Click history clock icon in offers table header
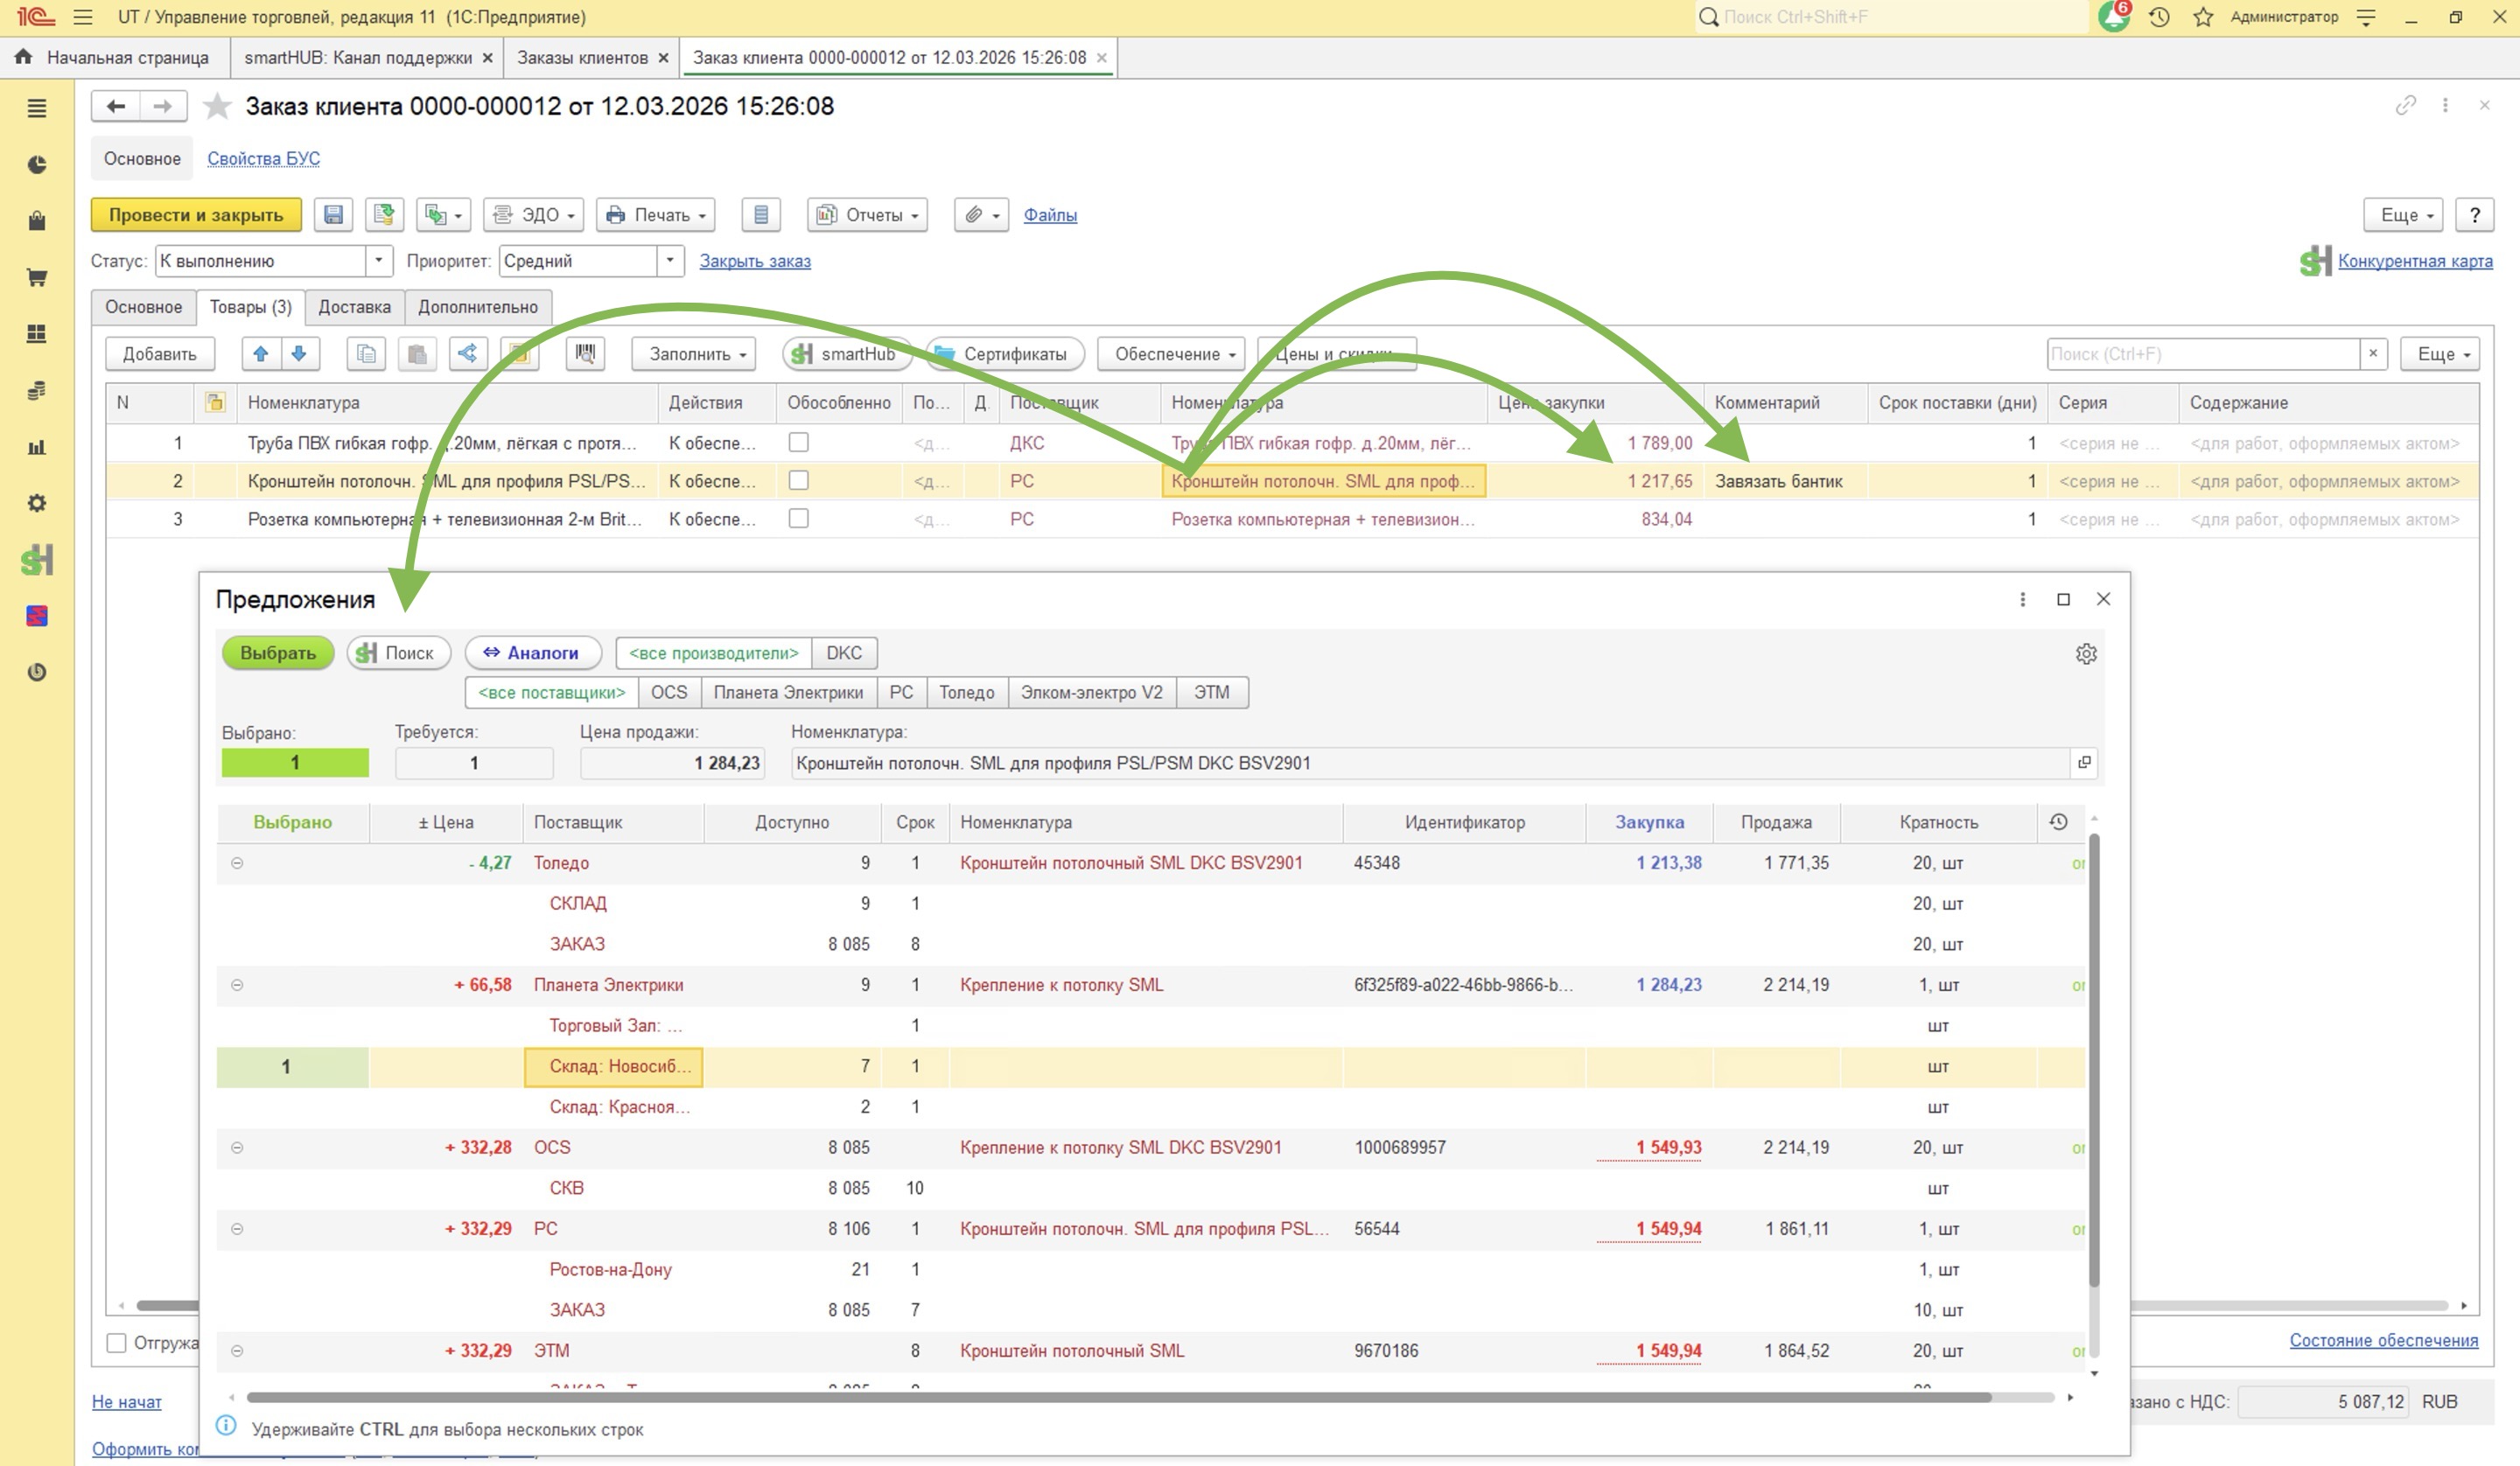Screen dimensions: 2520x1466 point(2058,822)
